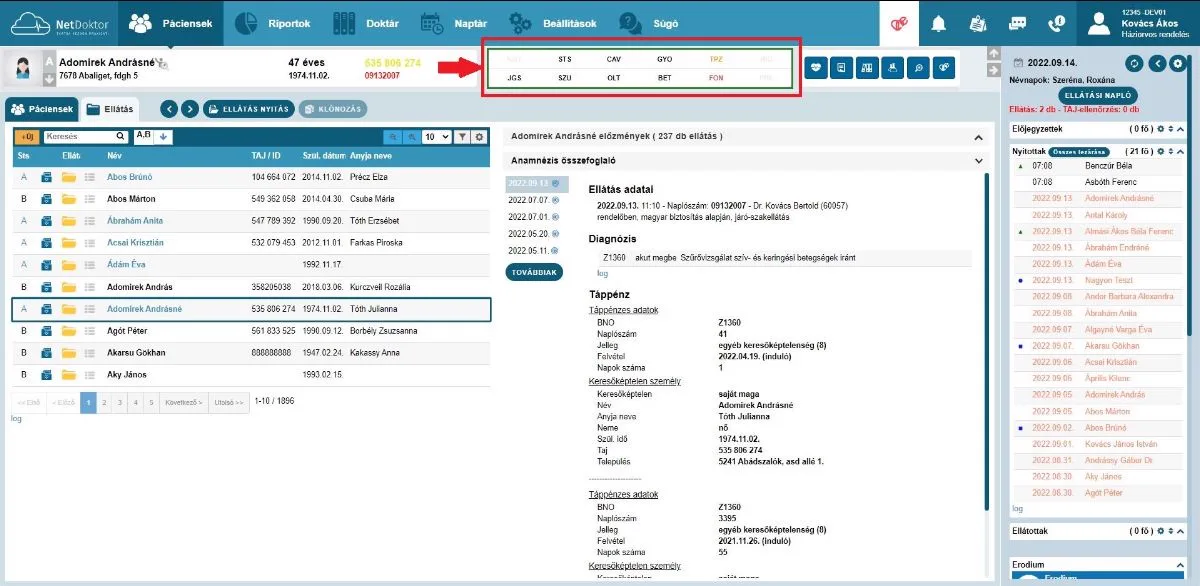Click the zoom magnifier toolbar icon beside the code grid
The height and width of the screenshot is (586, 1200).
click(918, 67)
